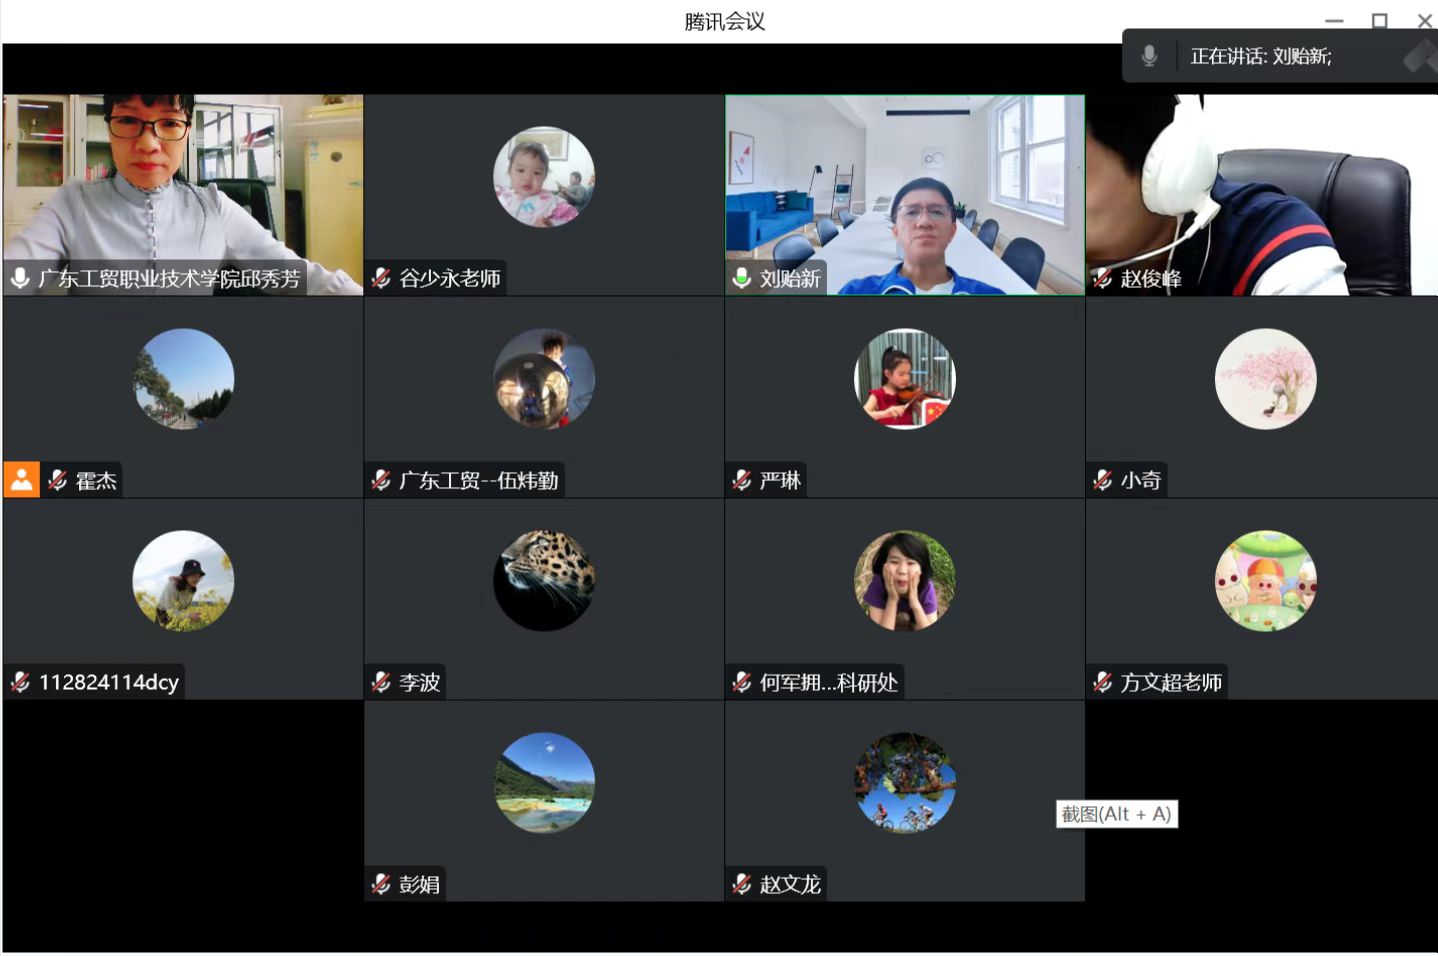Maximize the 腾讯会议 window
The width and height of the screenshot is (1438, 956).
pyautogui.click(x=1379, y=21)
